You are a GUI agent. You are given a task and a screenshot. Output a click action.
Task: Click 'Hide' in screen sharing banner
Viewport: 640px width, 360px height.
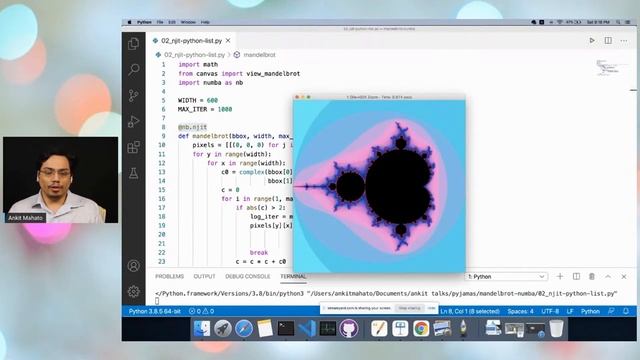click(431, 308)
